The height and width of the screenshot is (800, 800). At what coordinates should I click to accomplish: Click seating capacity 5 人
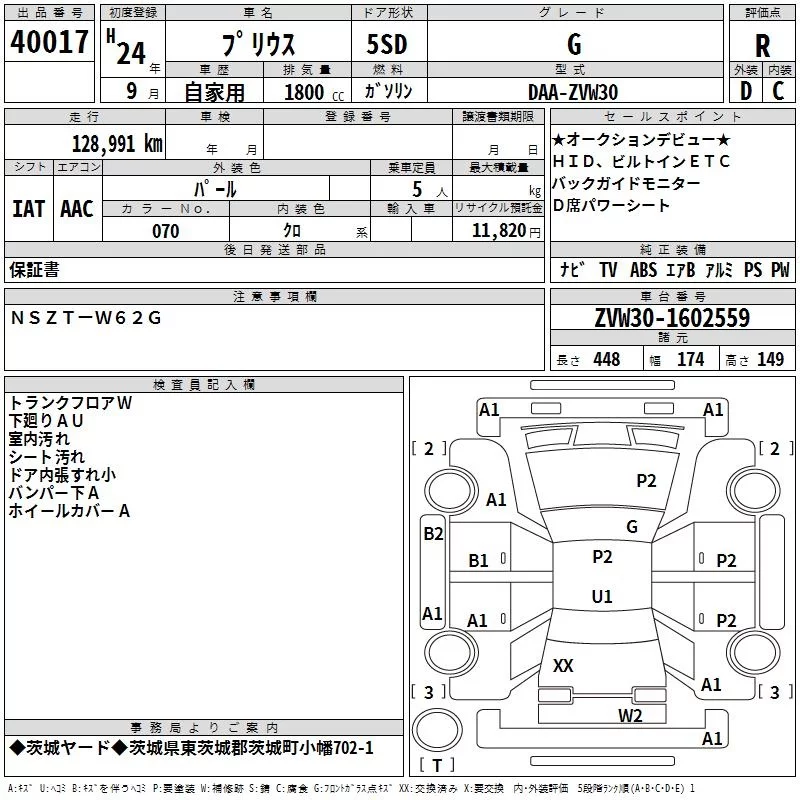(x=429, y=190)
